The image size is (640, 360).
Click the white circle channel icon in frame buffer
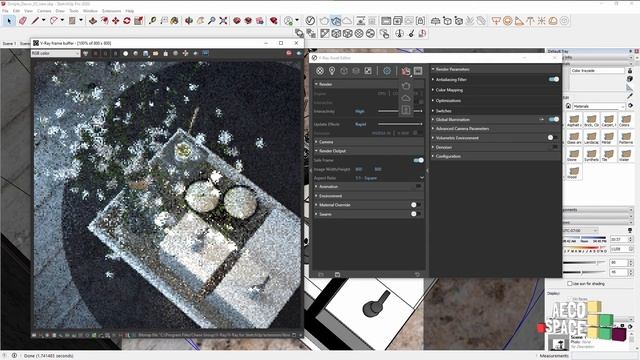(126, 53)
